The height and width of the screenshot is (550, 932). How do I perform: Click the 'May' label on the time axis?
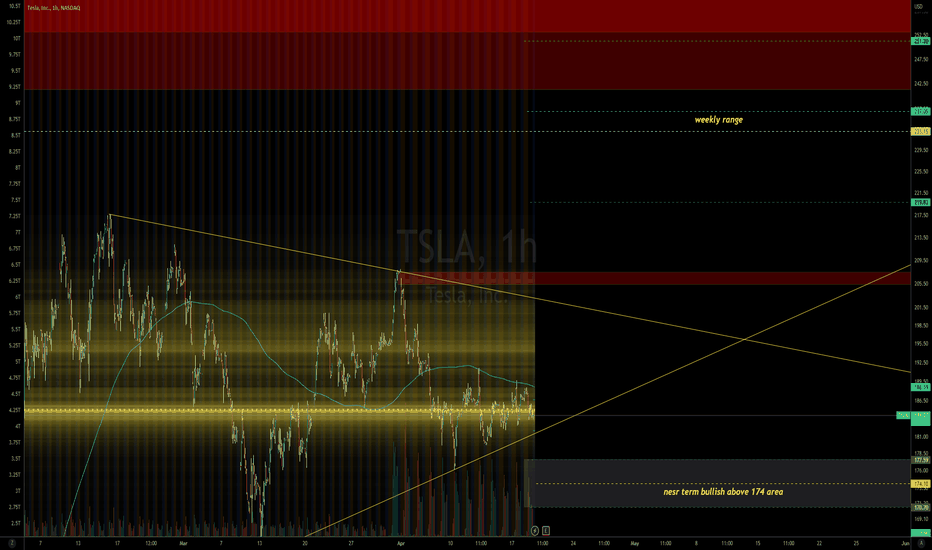pyautogui.click(x=635, y=543)
